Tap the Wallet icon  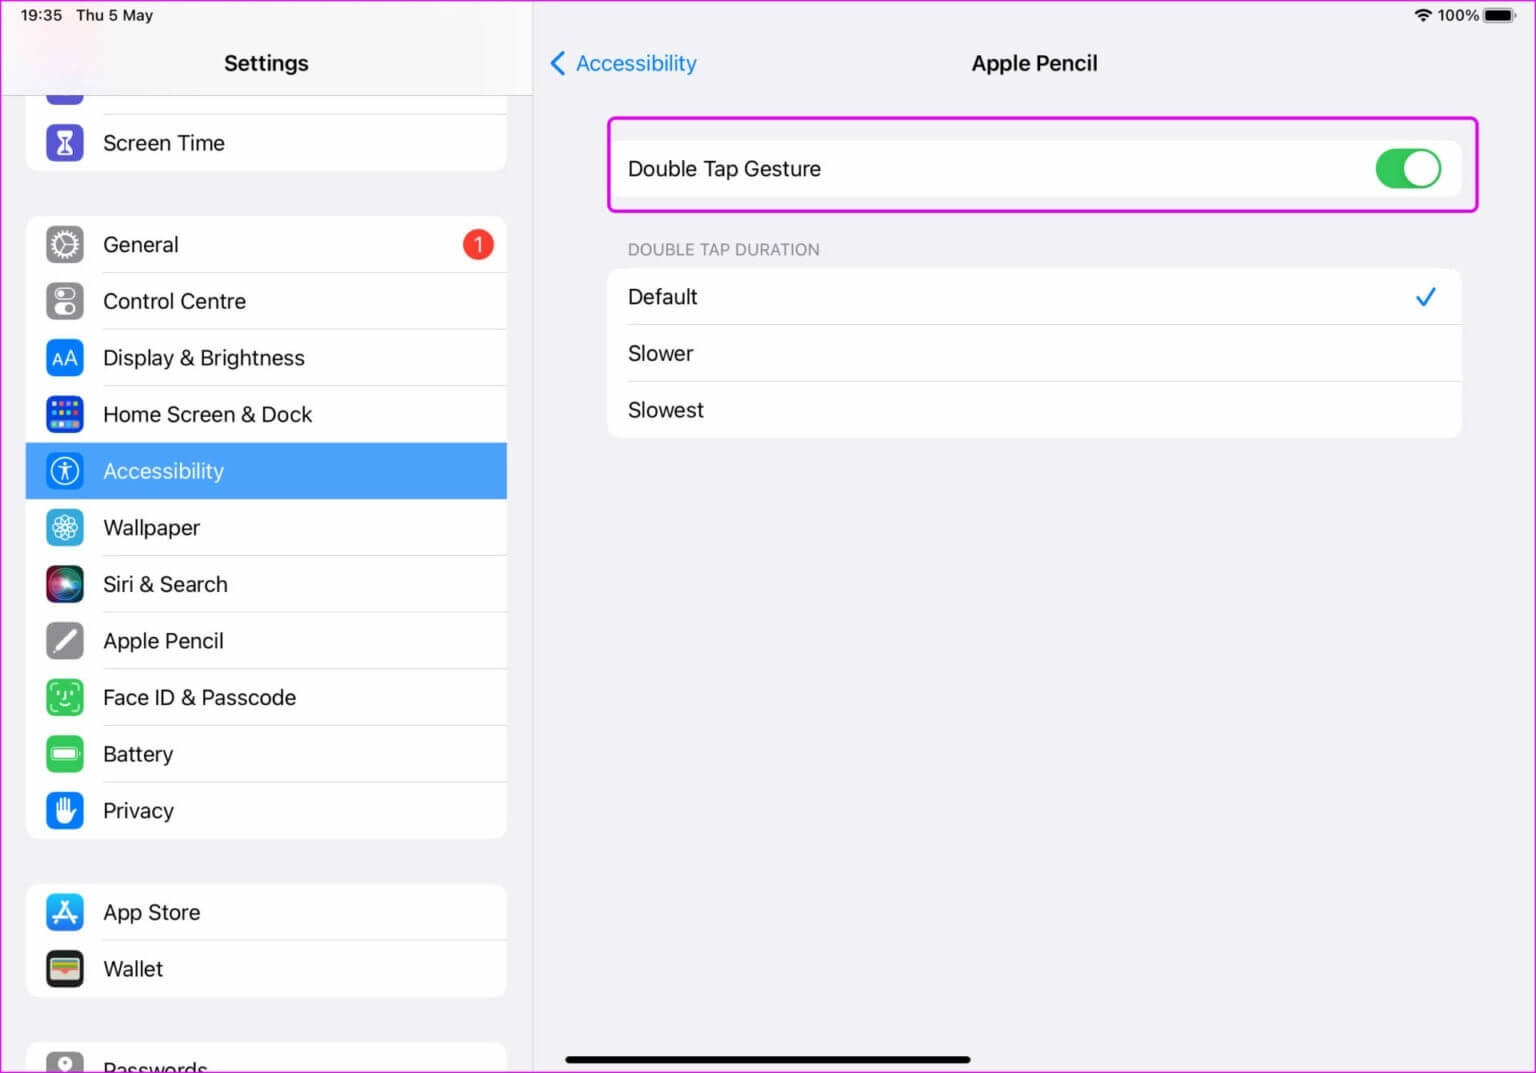[65, 969]
